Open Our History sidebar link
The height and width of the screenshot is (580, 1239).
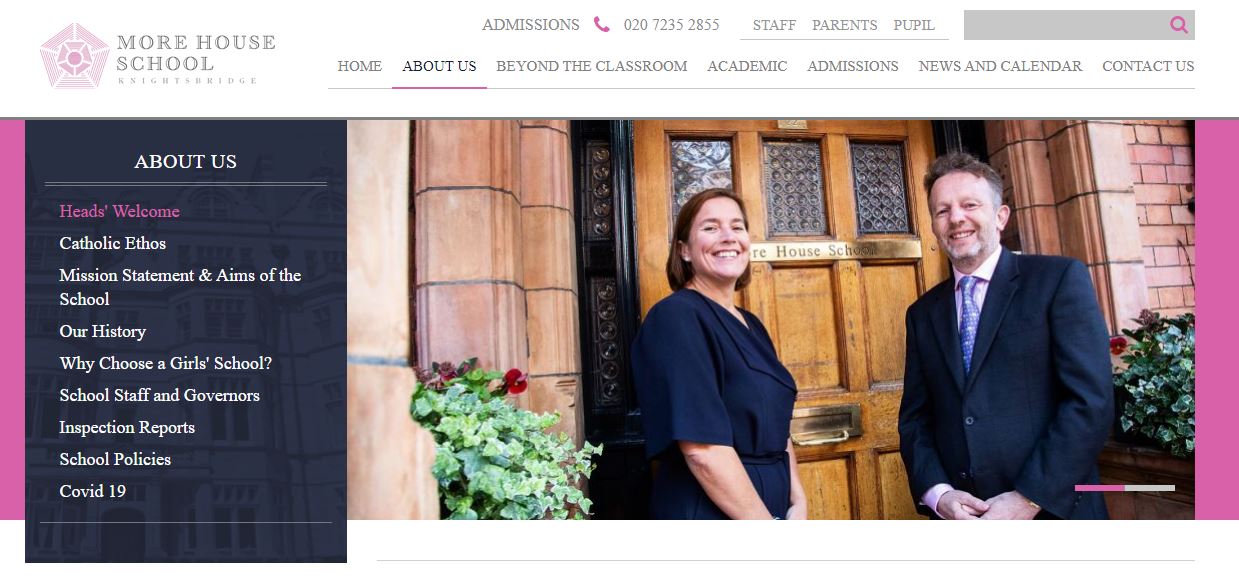[x=103, y=331]
